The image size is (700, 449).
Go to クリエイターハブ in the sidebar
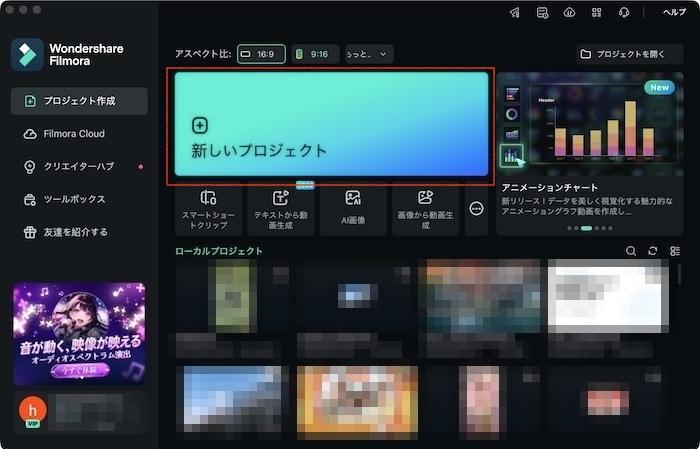79,166
